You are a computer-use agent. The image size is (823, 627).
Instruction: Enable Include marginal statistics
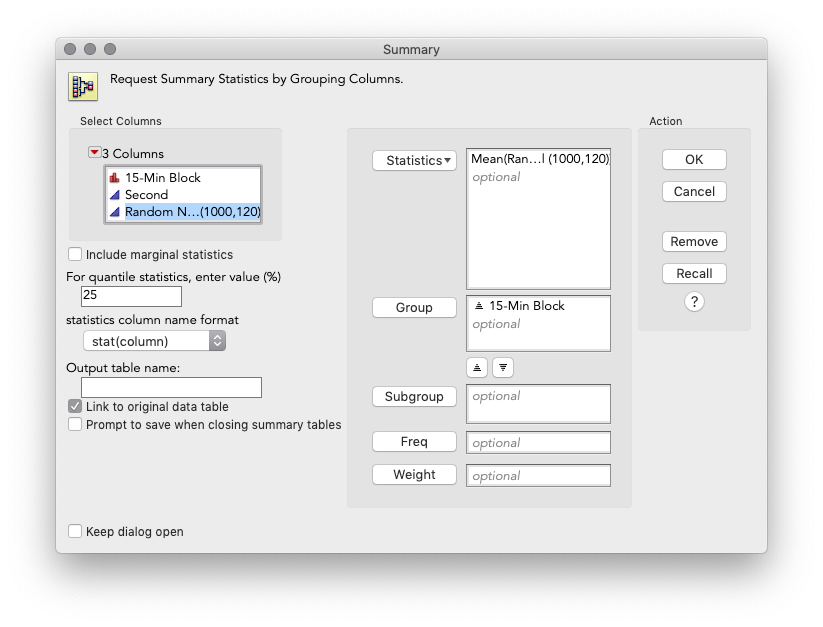coord(75,254)
